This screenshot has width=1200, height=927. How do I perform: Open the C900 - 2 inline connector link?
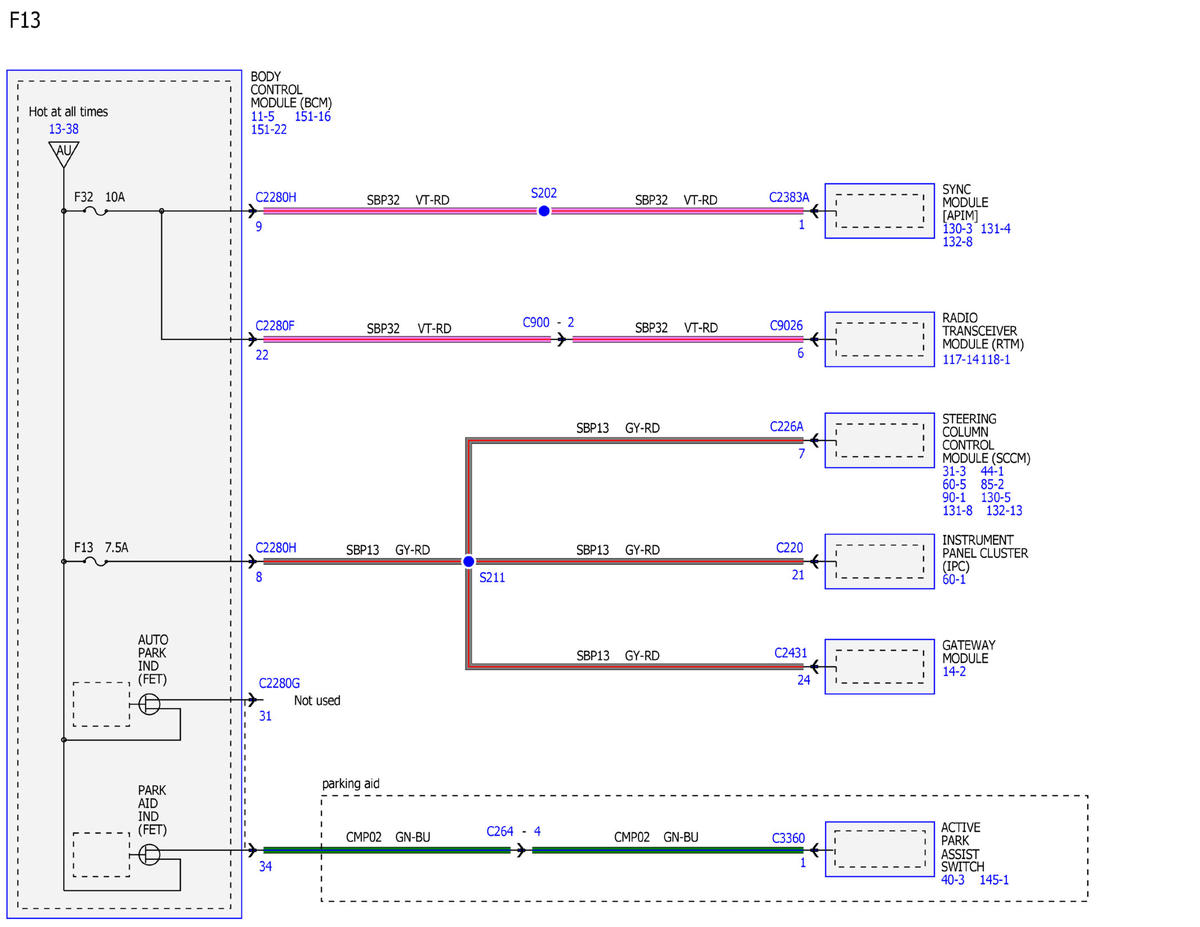pos(549,323)
